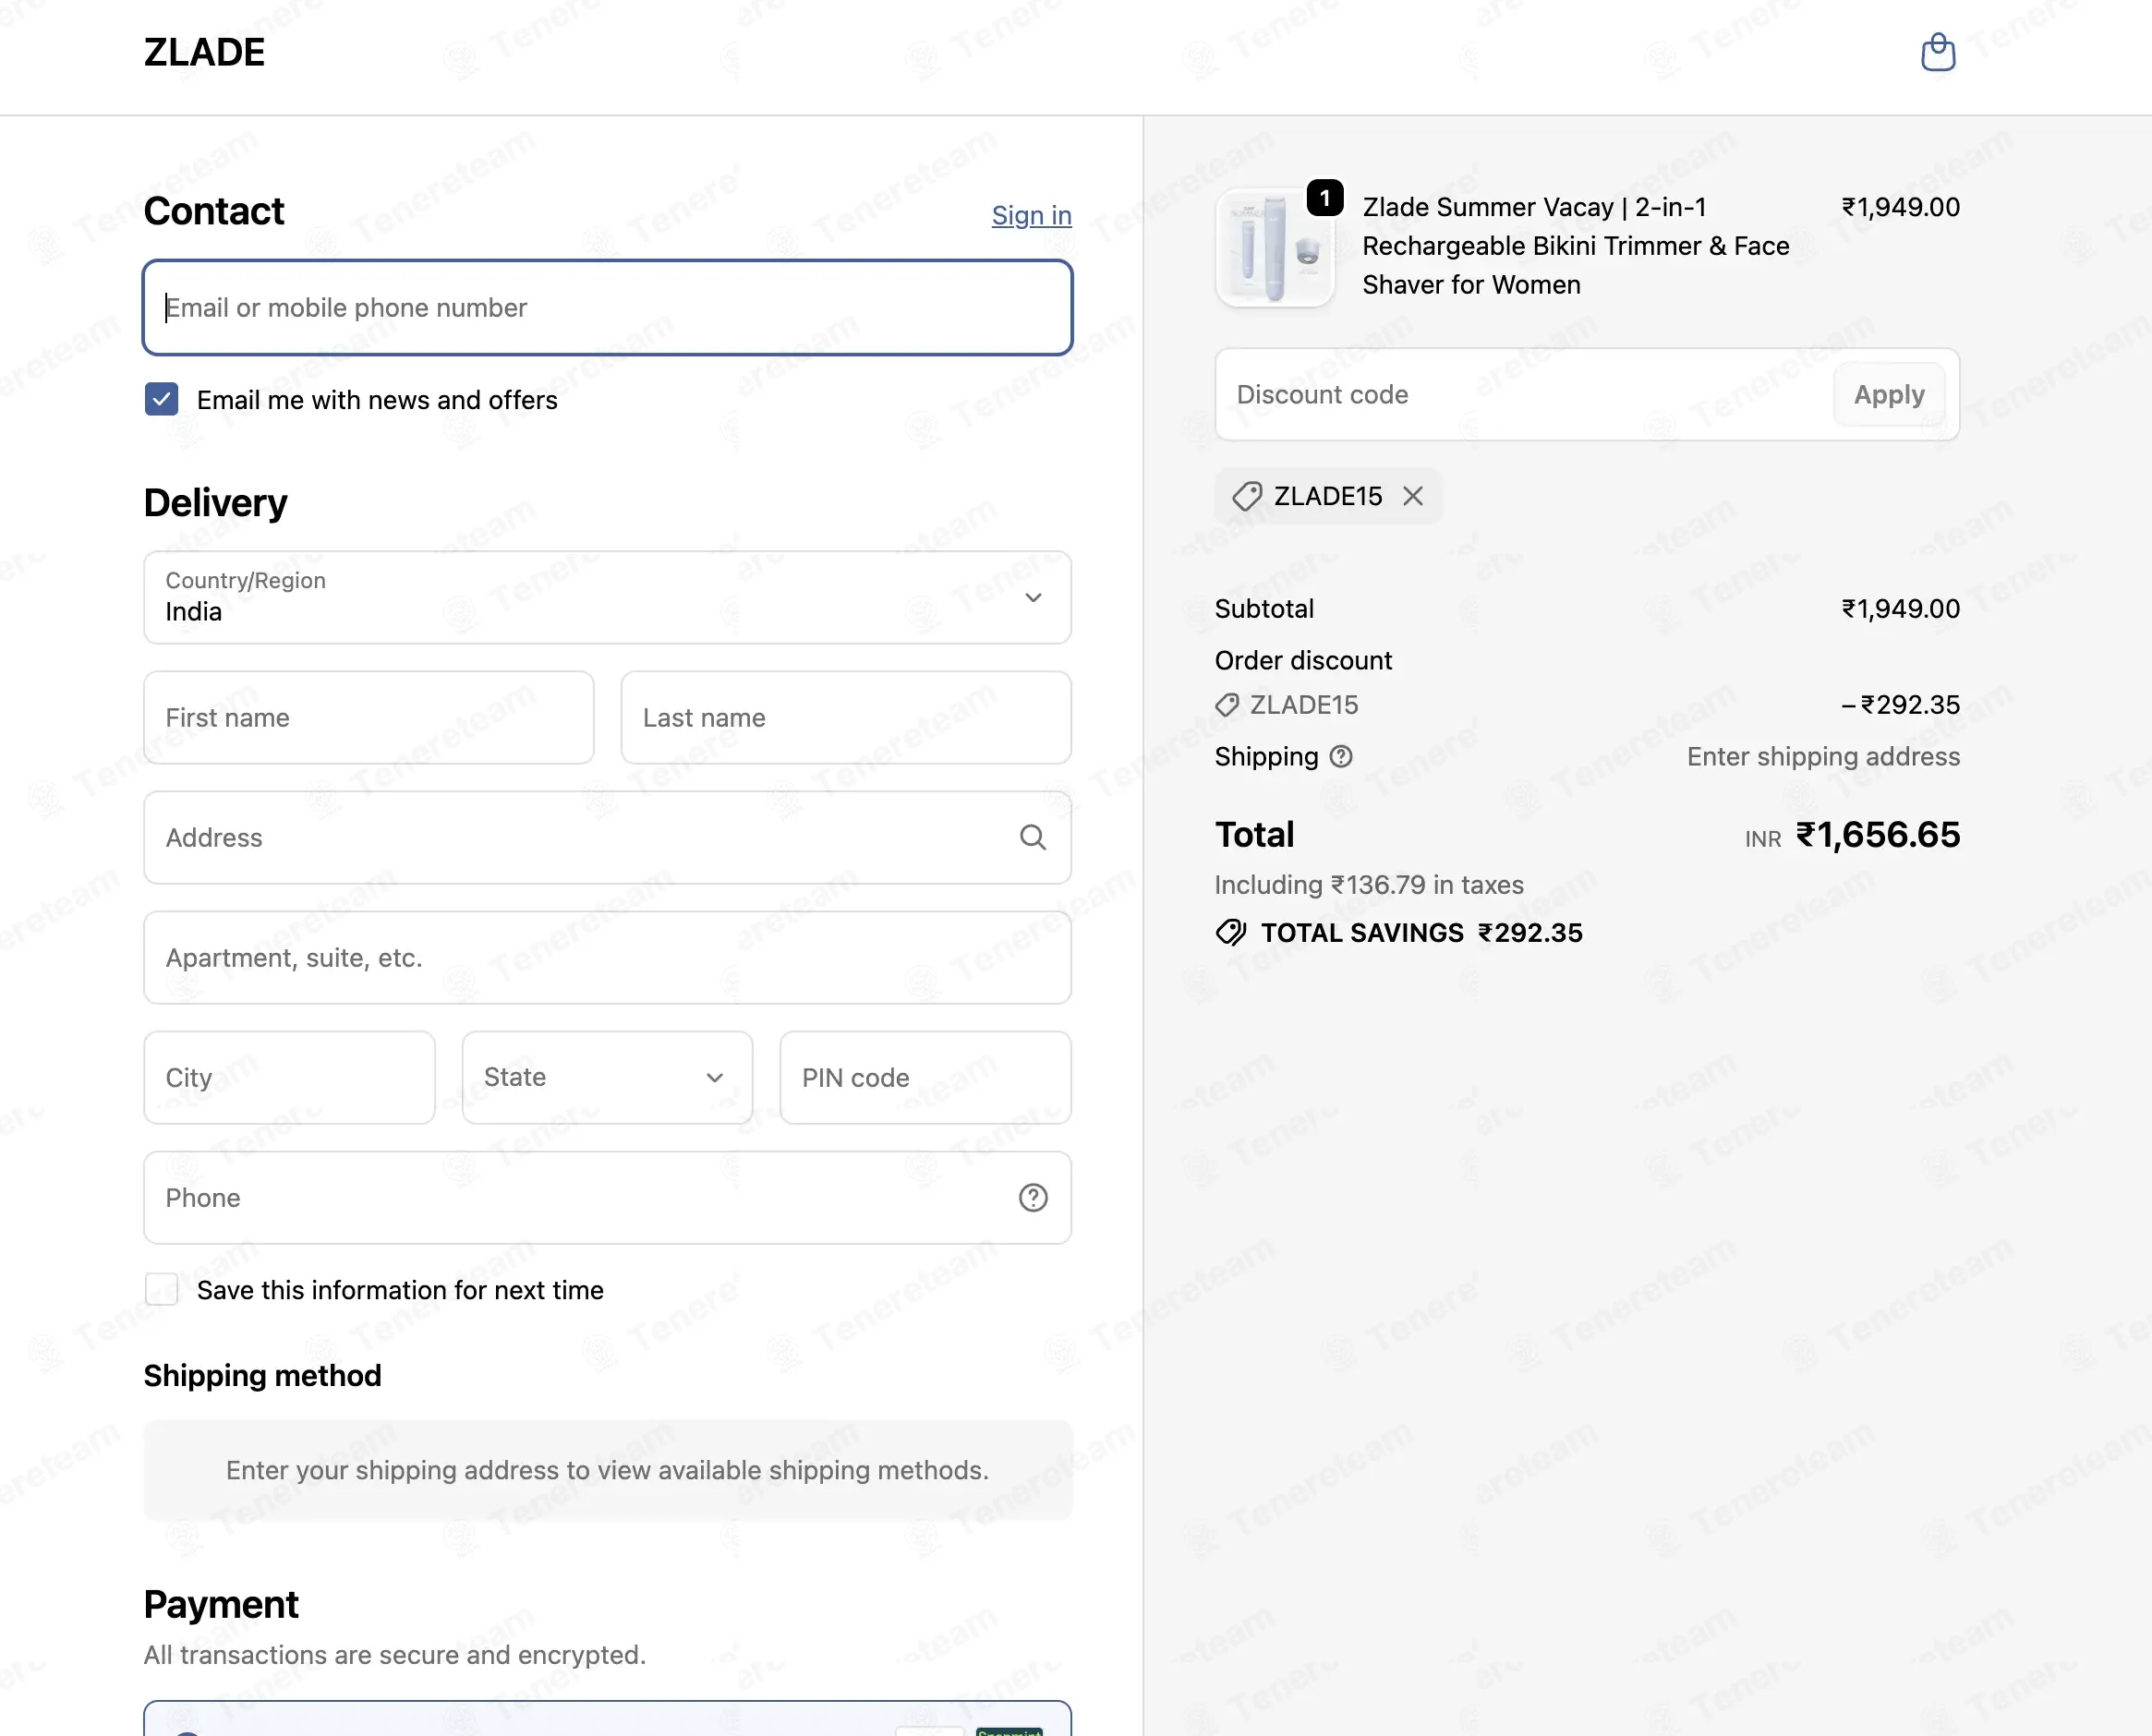The image size is (2152, 1736).
Task: Remove the ZLADE15 discount code
Action: (1412, 496)
